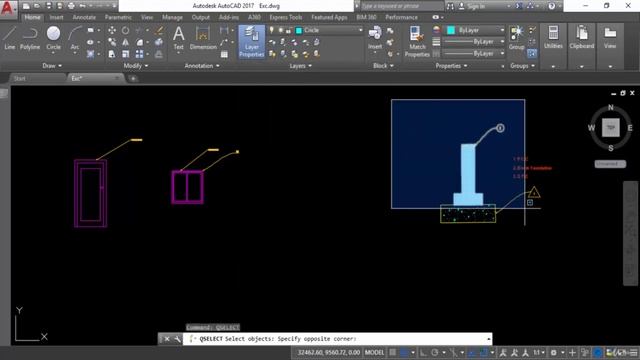Open the Parametric ribbon tab

point(118,17)
